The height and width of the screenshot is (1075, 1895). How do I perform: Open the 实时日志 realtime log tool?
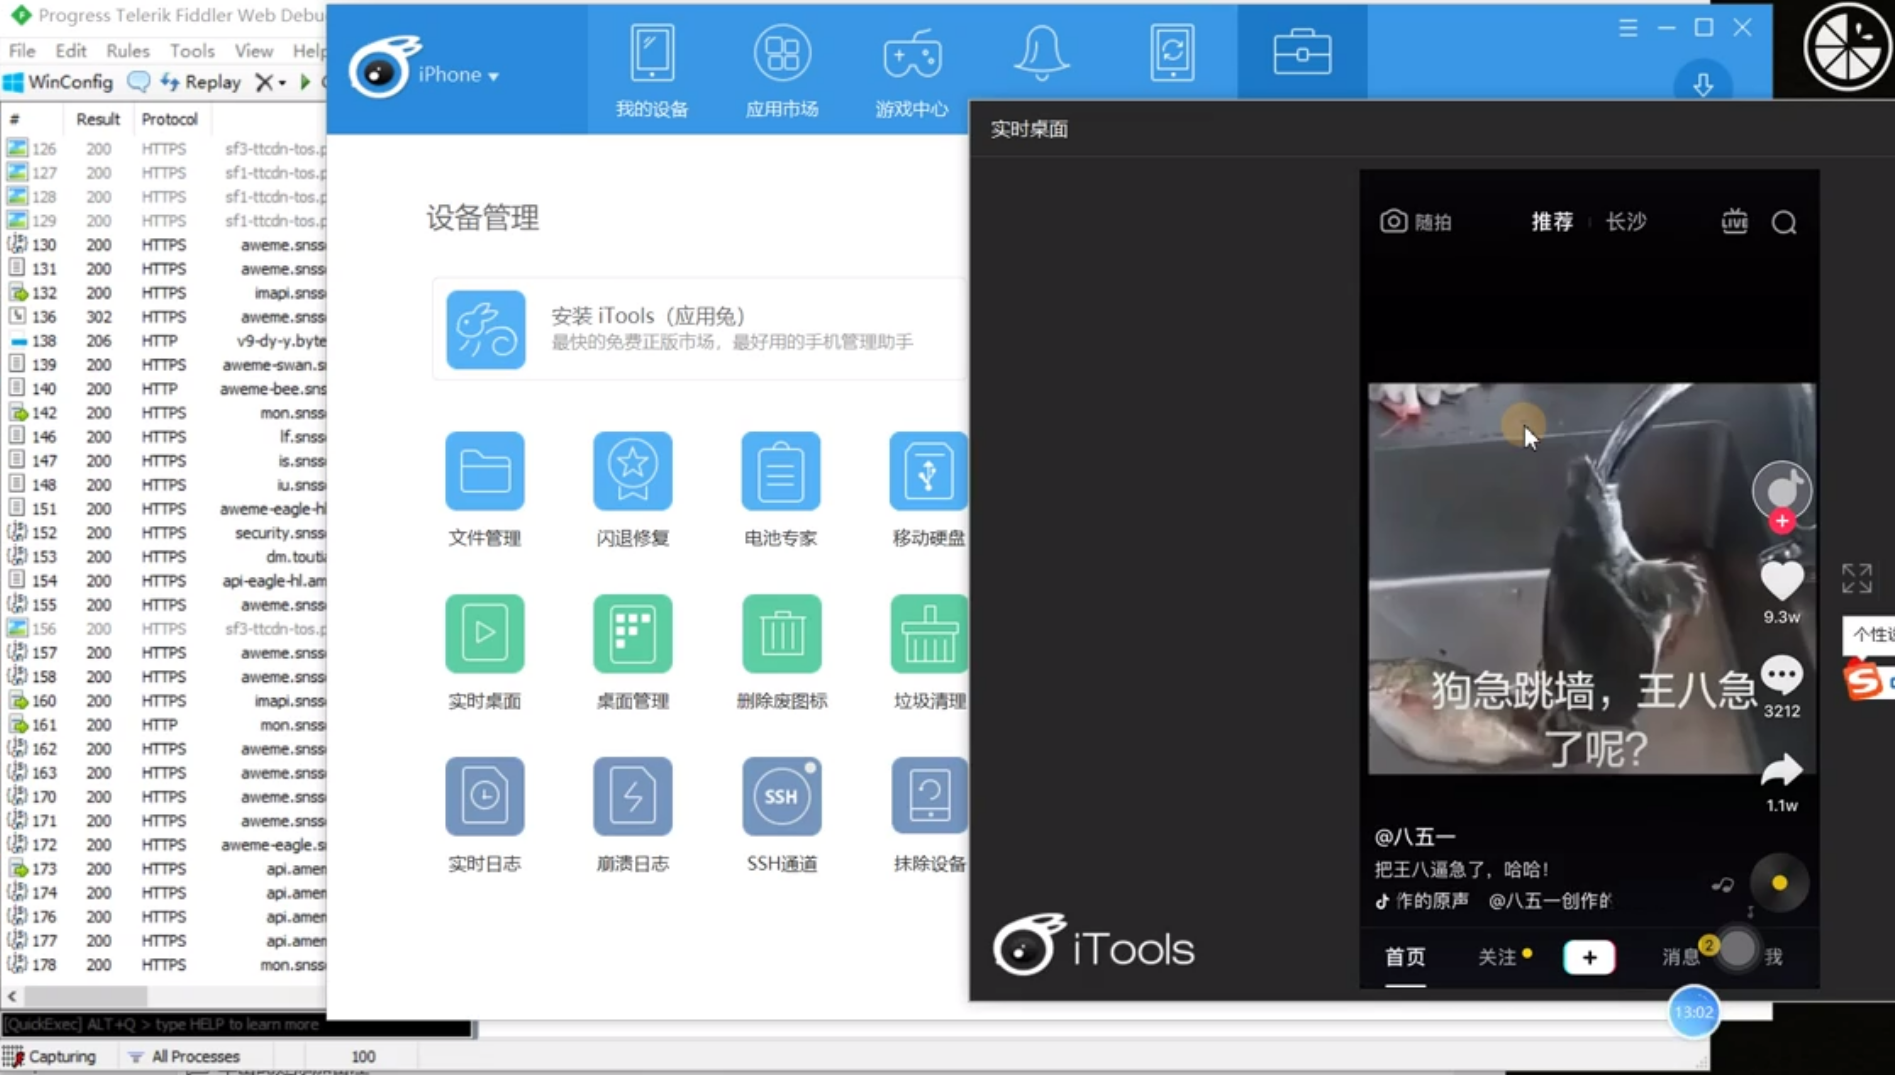click(x=485, y=796)
